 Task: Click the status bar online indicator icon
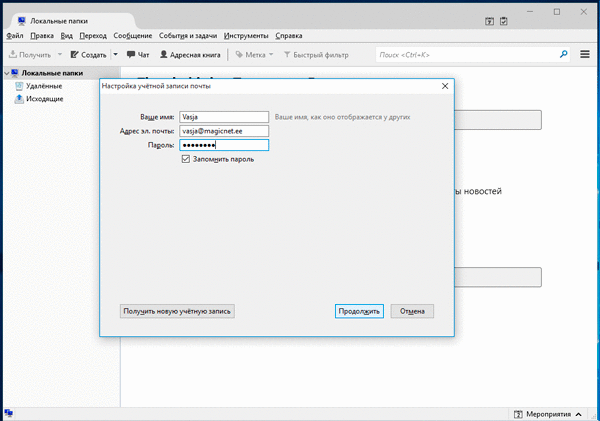tap(8, 413)
